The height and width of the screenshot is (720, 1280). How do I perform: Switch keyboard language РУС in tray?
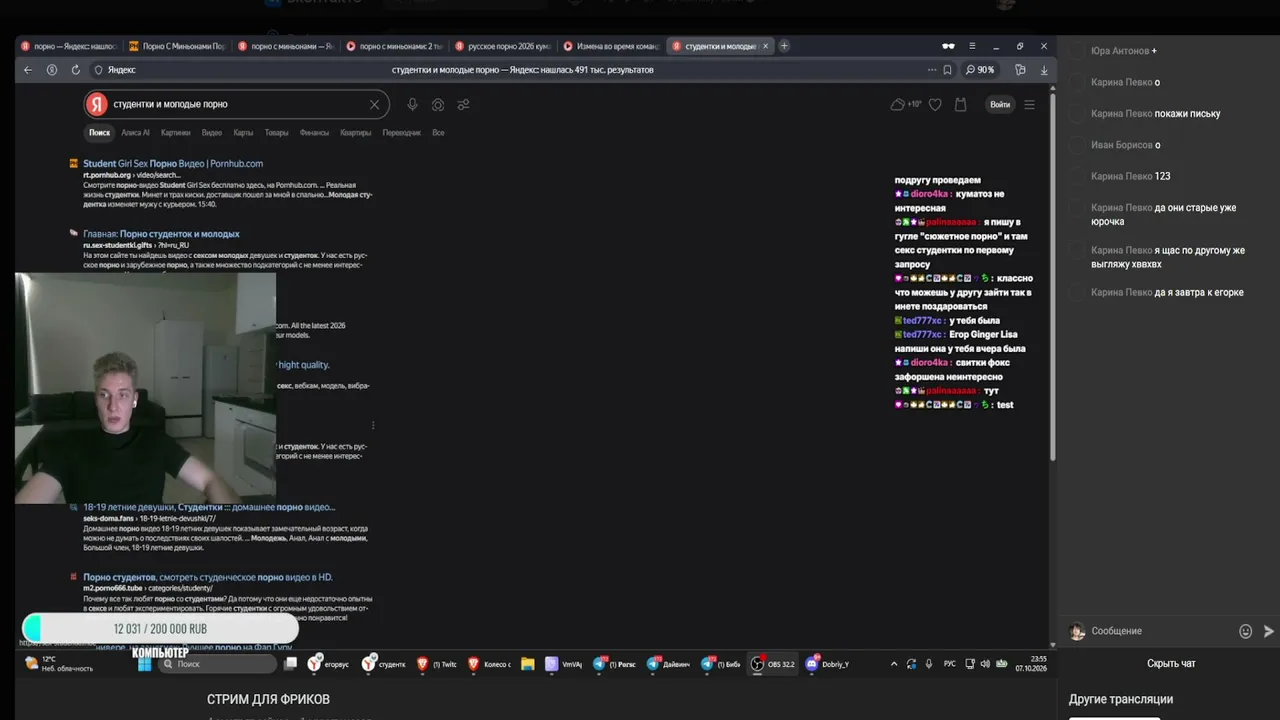point(950,664)
